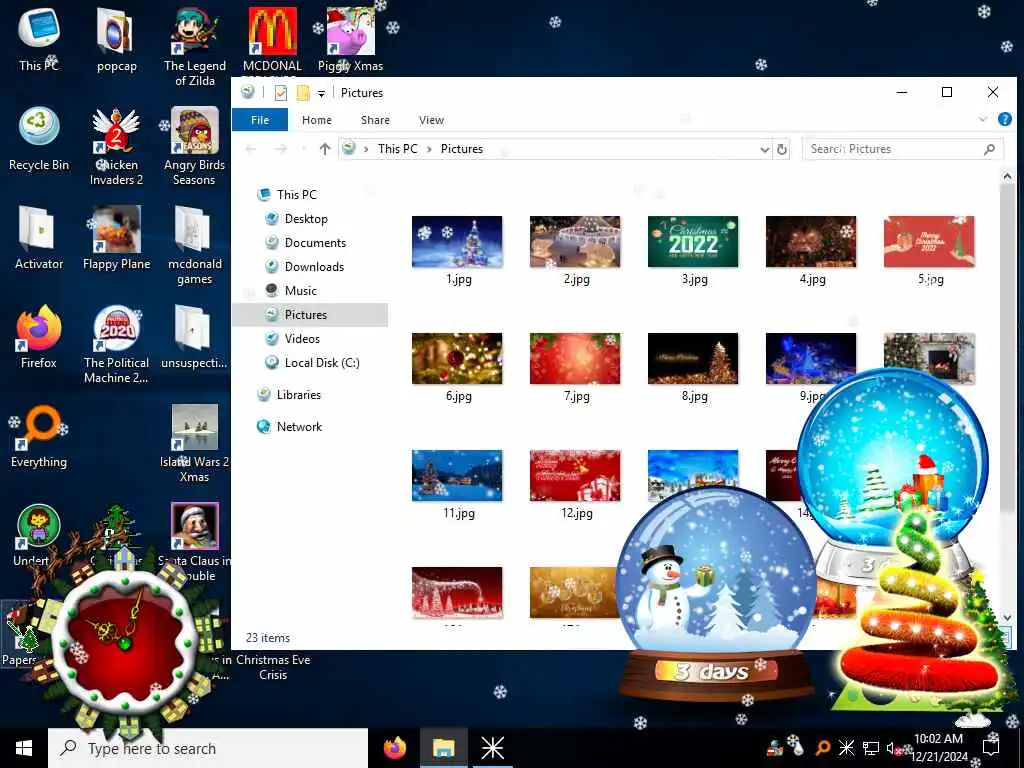The image size is (1024, 768).
Task: Launch Piggly Xmas game icon
Action: (350, 38)
